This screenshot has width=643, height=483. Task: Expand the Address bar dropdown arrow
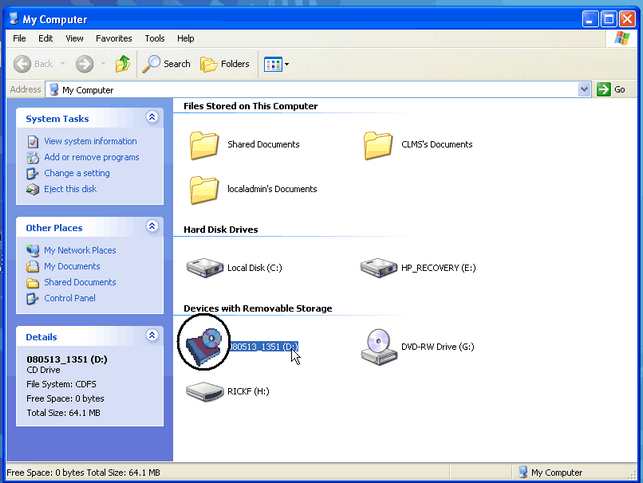(584, 90)
